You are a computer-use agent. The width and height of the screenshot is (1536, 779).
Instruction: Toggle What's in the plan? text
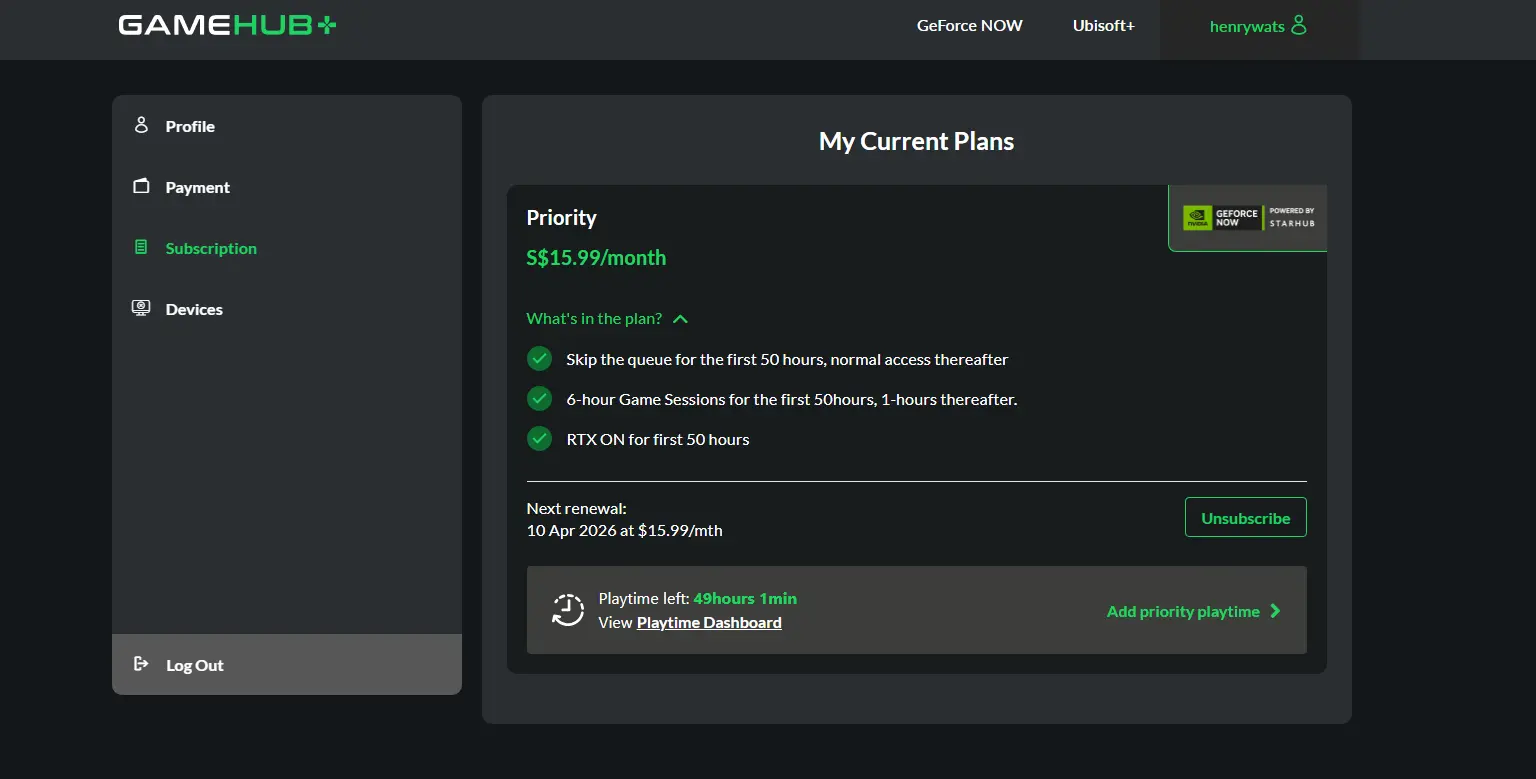[x=594, y=318]
